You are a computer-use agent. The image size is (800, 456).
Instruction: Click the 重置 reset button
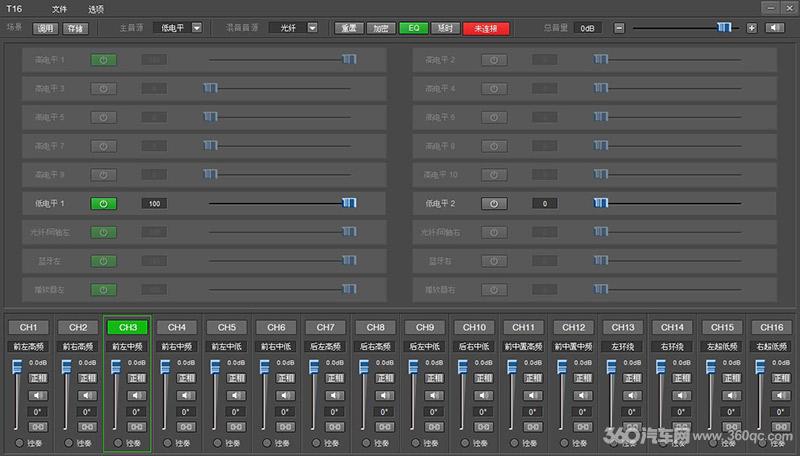tap(349, 28)
